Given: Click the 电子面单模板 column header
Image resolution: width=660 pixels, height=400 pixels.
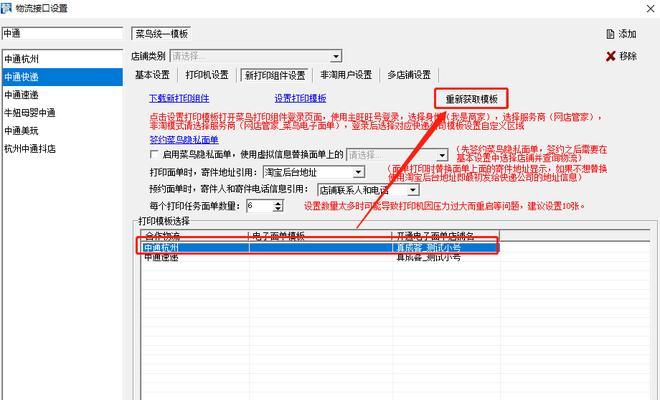Looking at the screenshot, I should pyautogui.click(x=321, y=236).
